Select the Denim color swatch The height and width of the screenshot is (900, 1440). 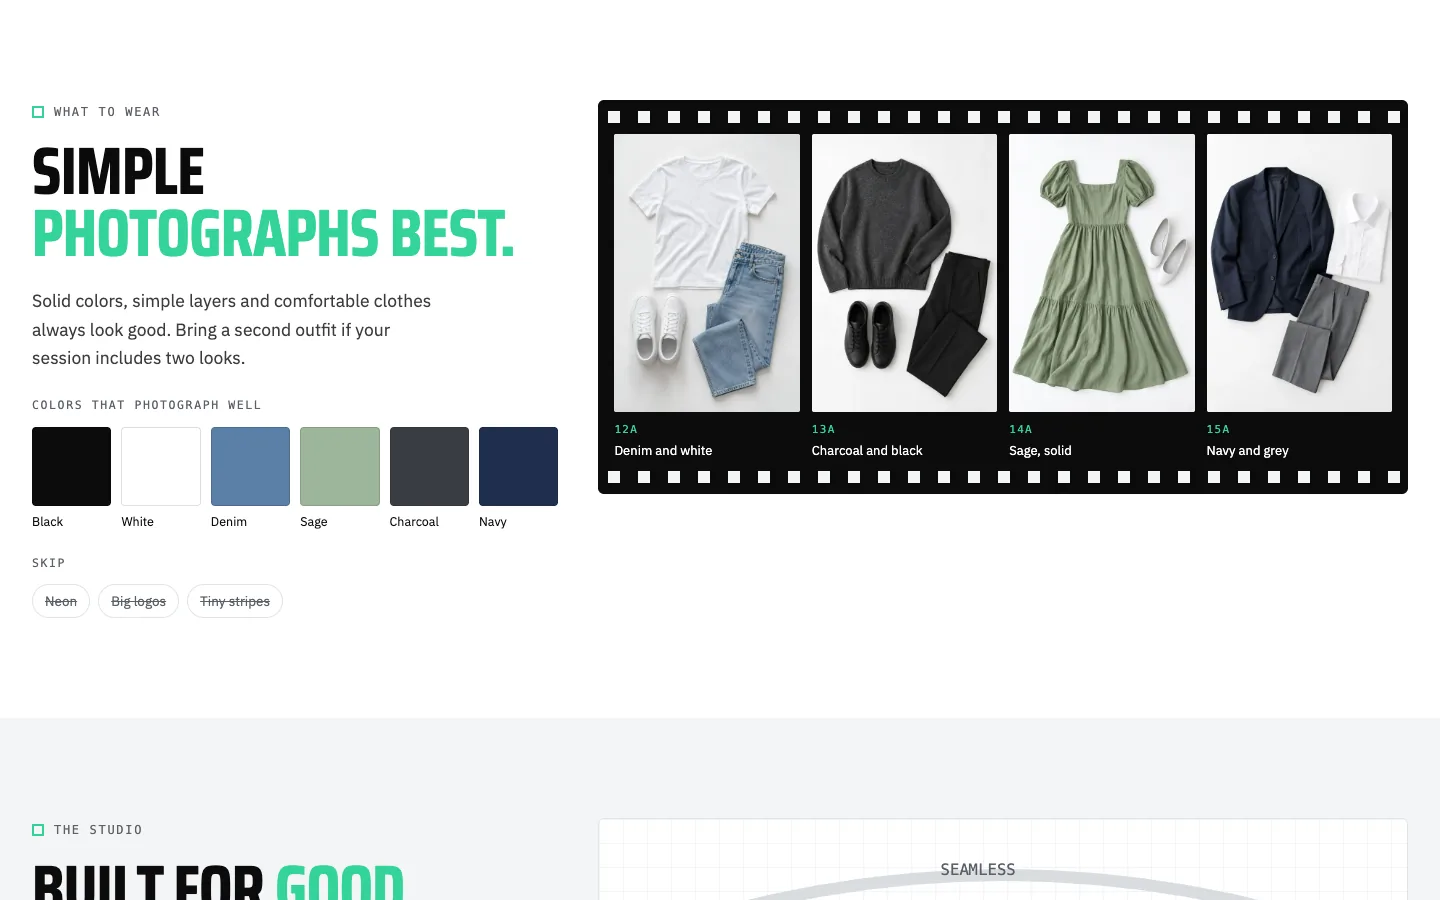tap(250, 466)
